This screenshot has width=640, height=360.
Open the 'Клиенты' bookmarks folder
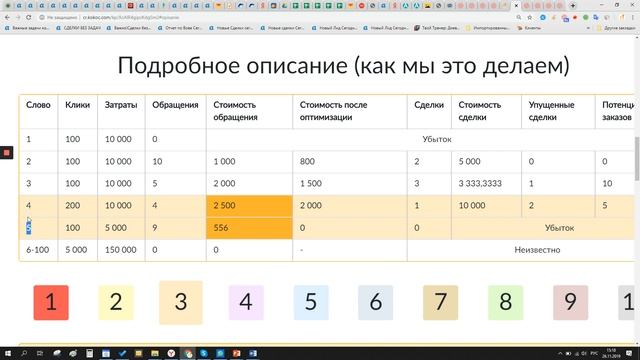(529, 28)
